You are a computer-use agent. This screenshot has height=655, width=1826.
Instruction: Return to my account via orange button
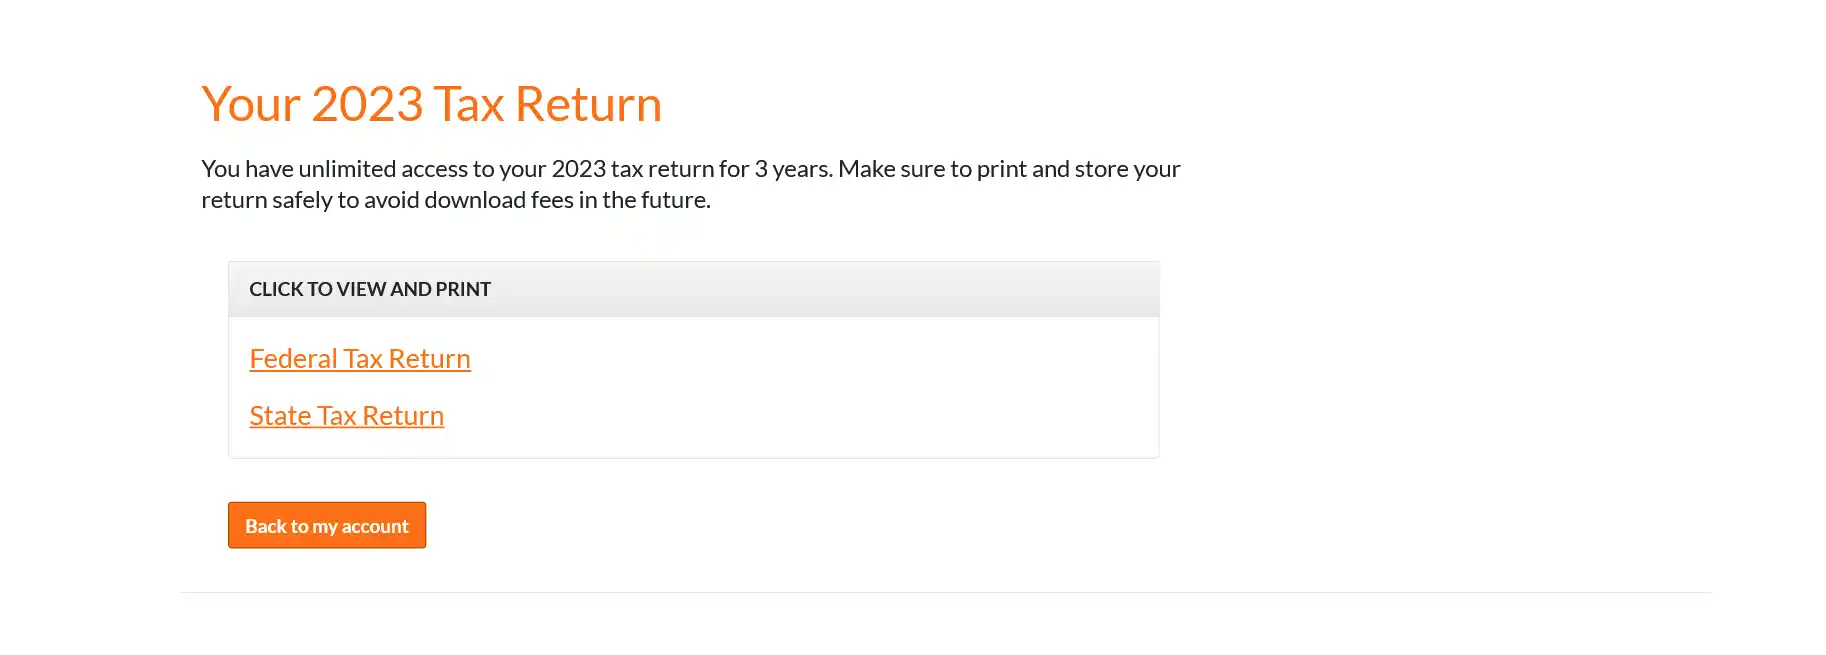coord(327,526)
